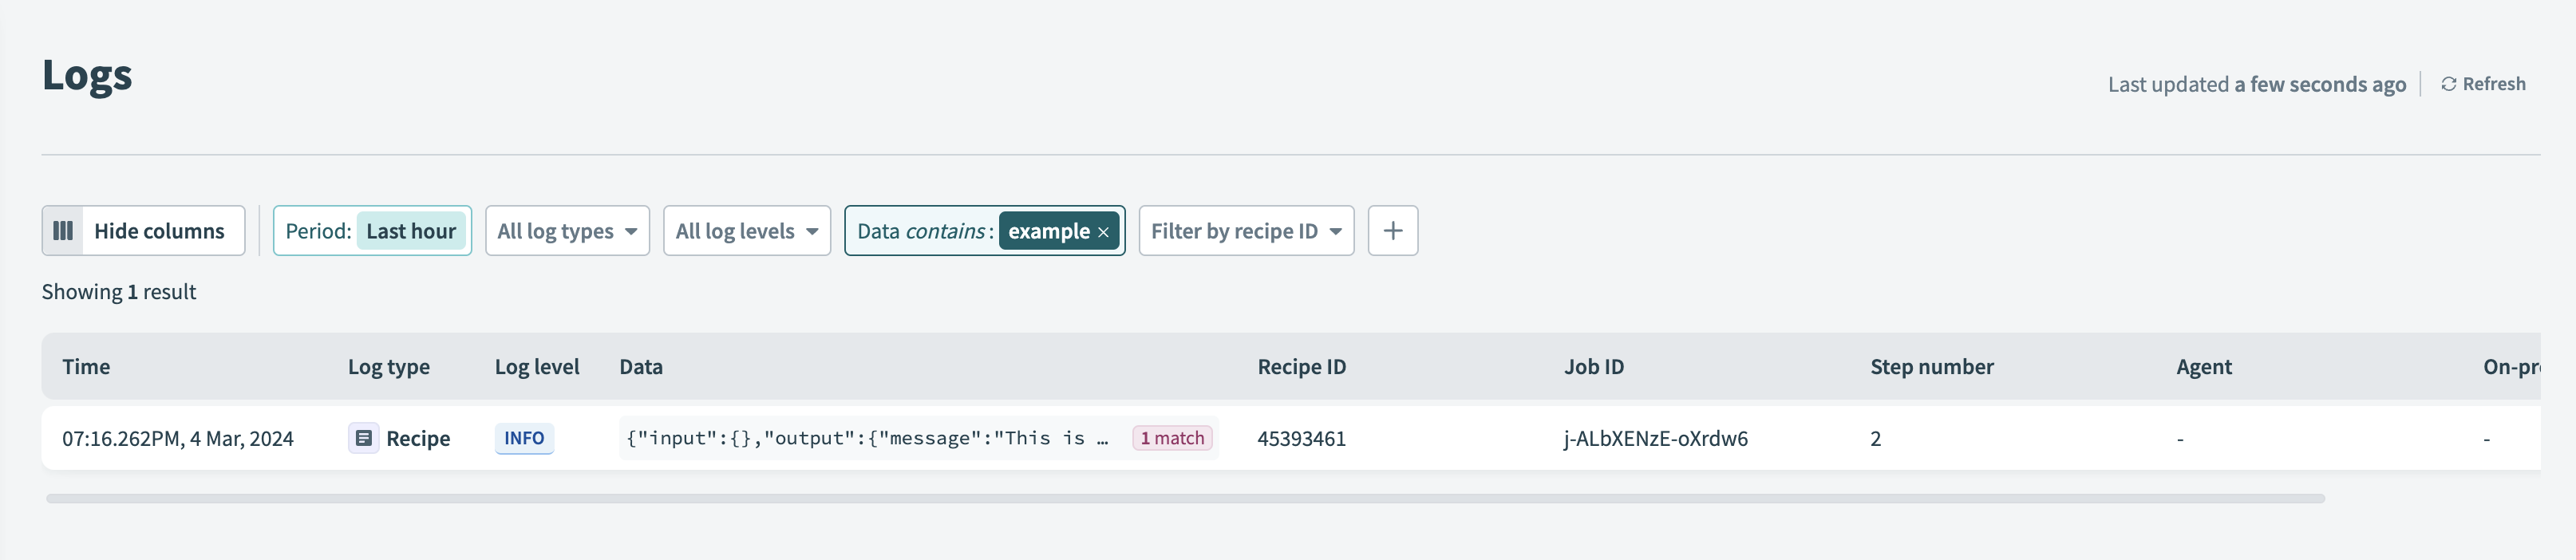Open the Period Last hour filter

pos(372,231)
